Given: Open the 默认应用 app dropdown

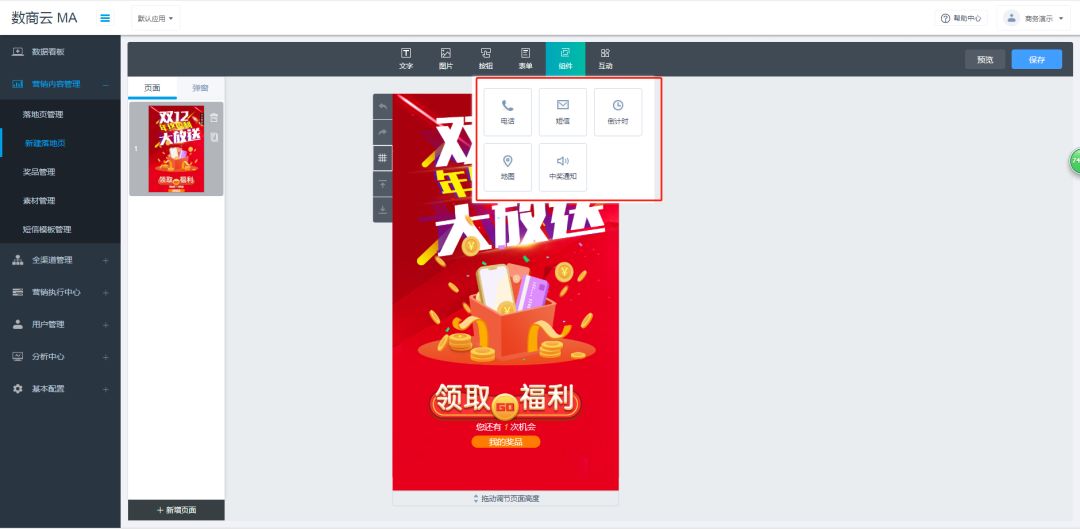Looking at the screenshot, I should (155, 19).
